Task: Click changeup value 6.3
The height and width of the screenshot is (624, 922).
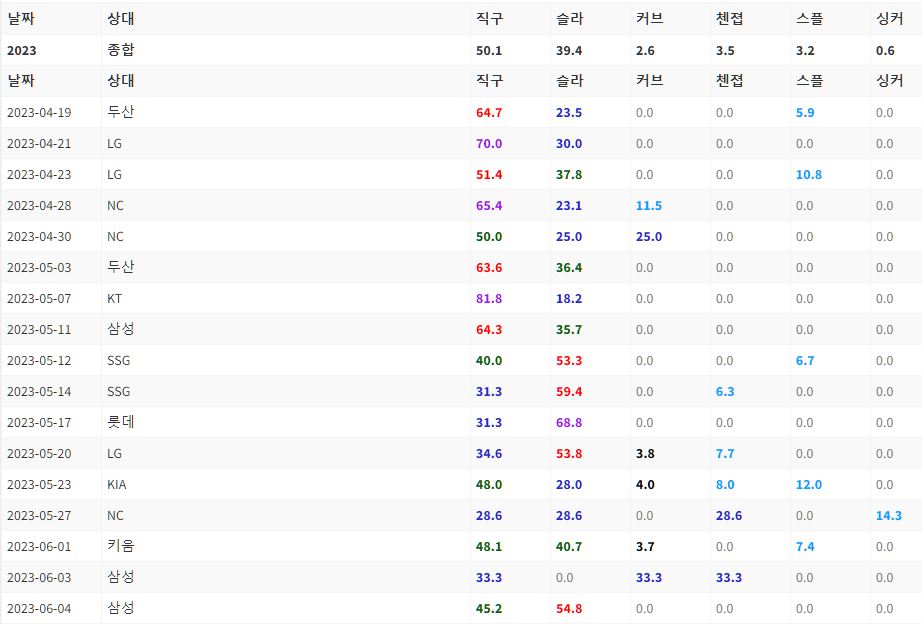Action: point(725,392)
